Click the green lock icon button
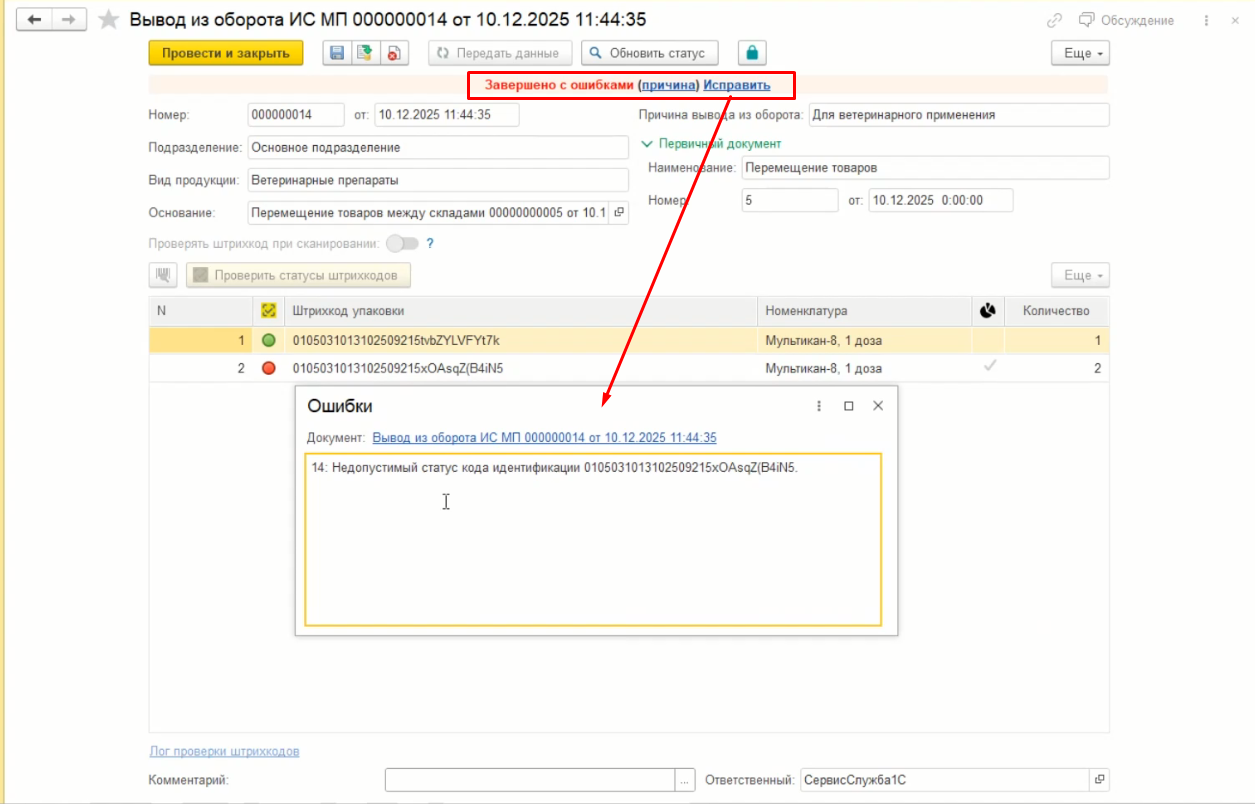 (x=752, y=53)
